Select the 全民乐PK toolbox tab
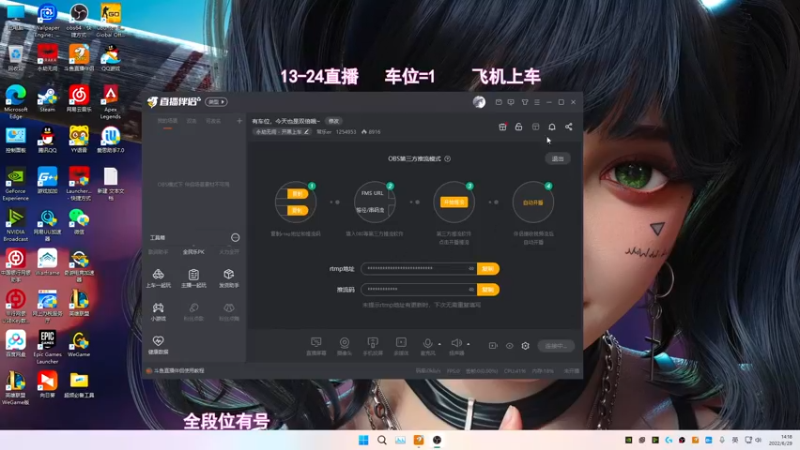The height and width of the screenshot is (450, 800). click(x=193, y=252)
